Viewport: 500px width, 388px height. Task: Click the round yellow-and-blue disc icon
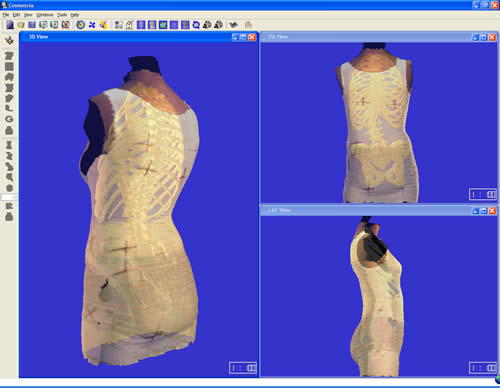pos(80,25)
